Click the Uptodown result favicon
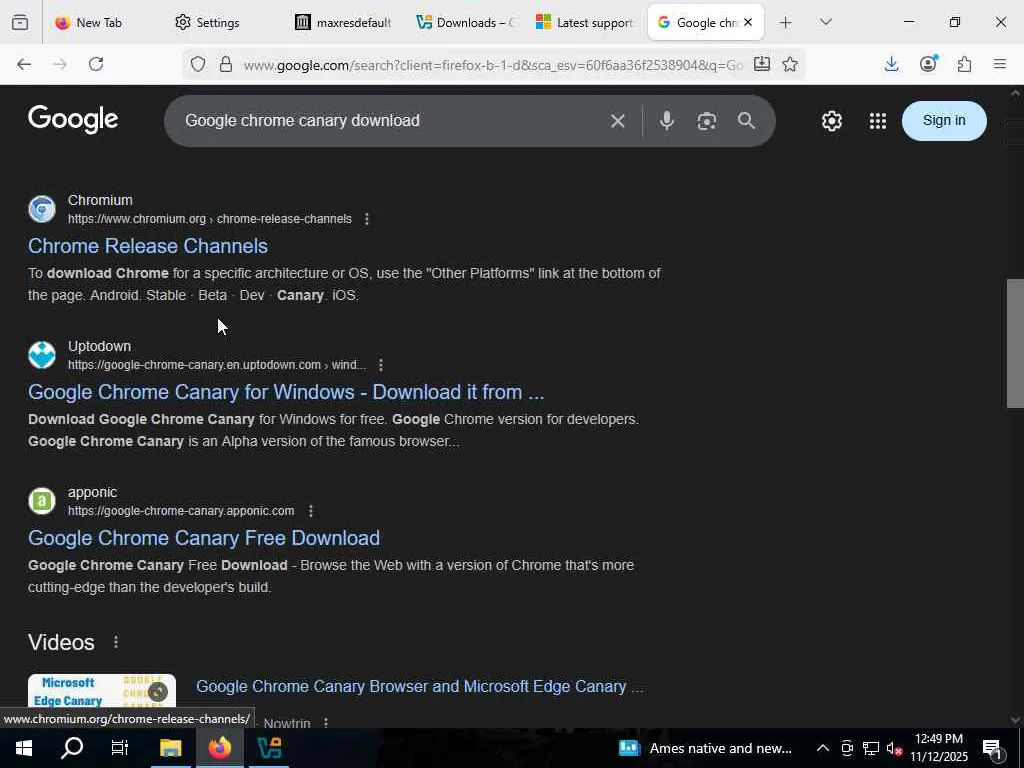Image resolution: width=1024 pixels, height=768 pixels. [42, 355]
